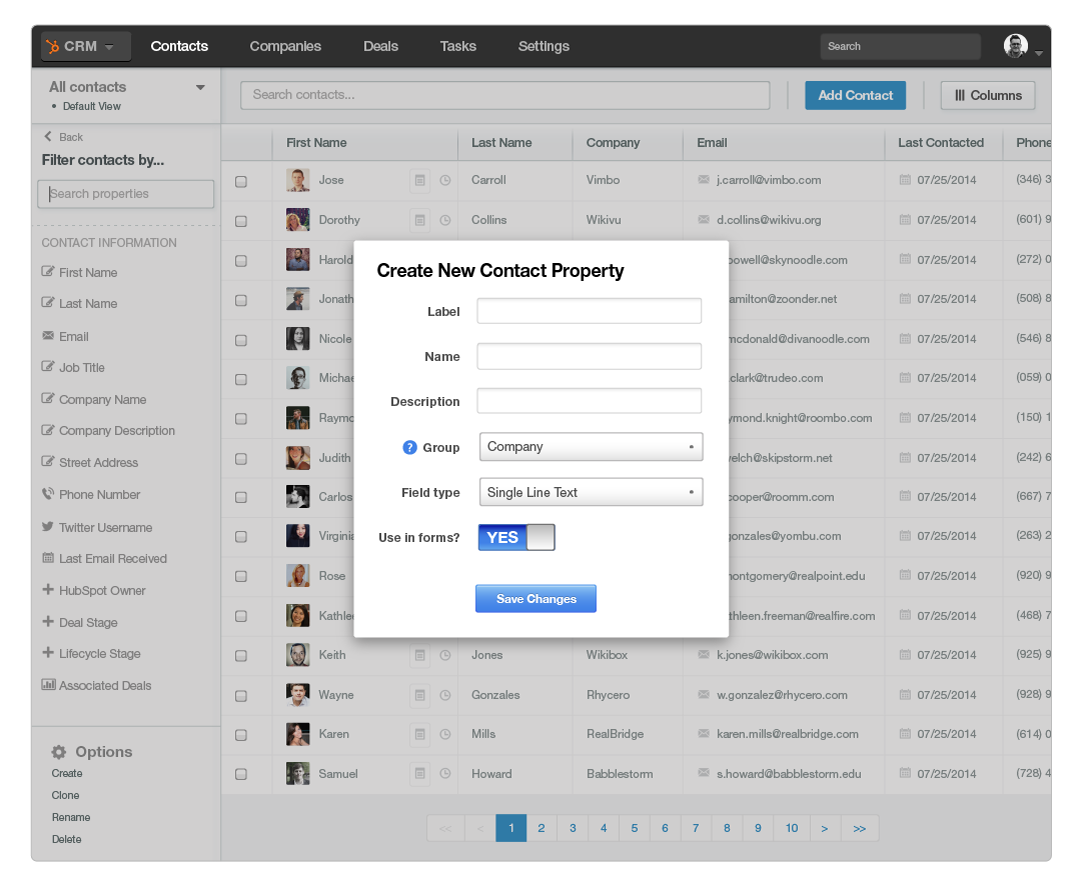Select the checkbox for Samuel Howard
This screenshot has width=1080, height=886.
click(x=241, y=774)
